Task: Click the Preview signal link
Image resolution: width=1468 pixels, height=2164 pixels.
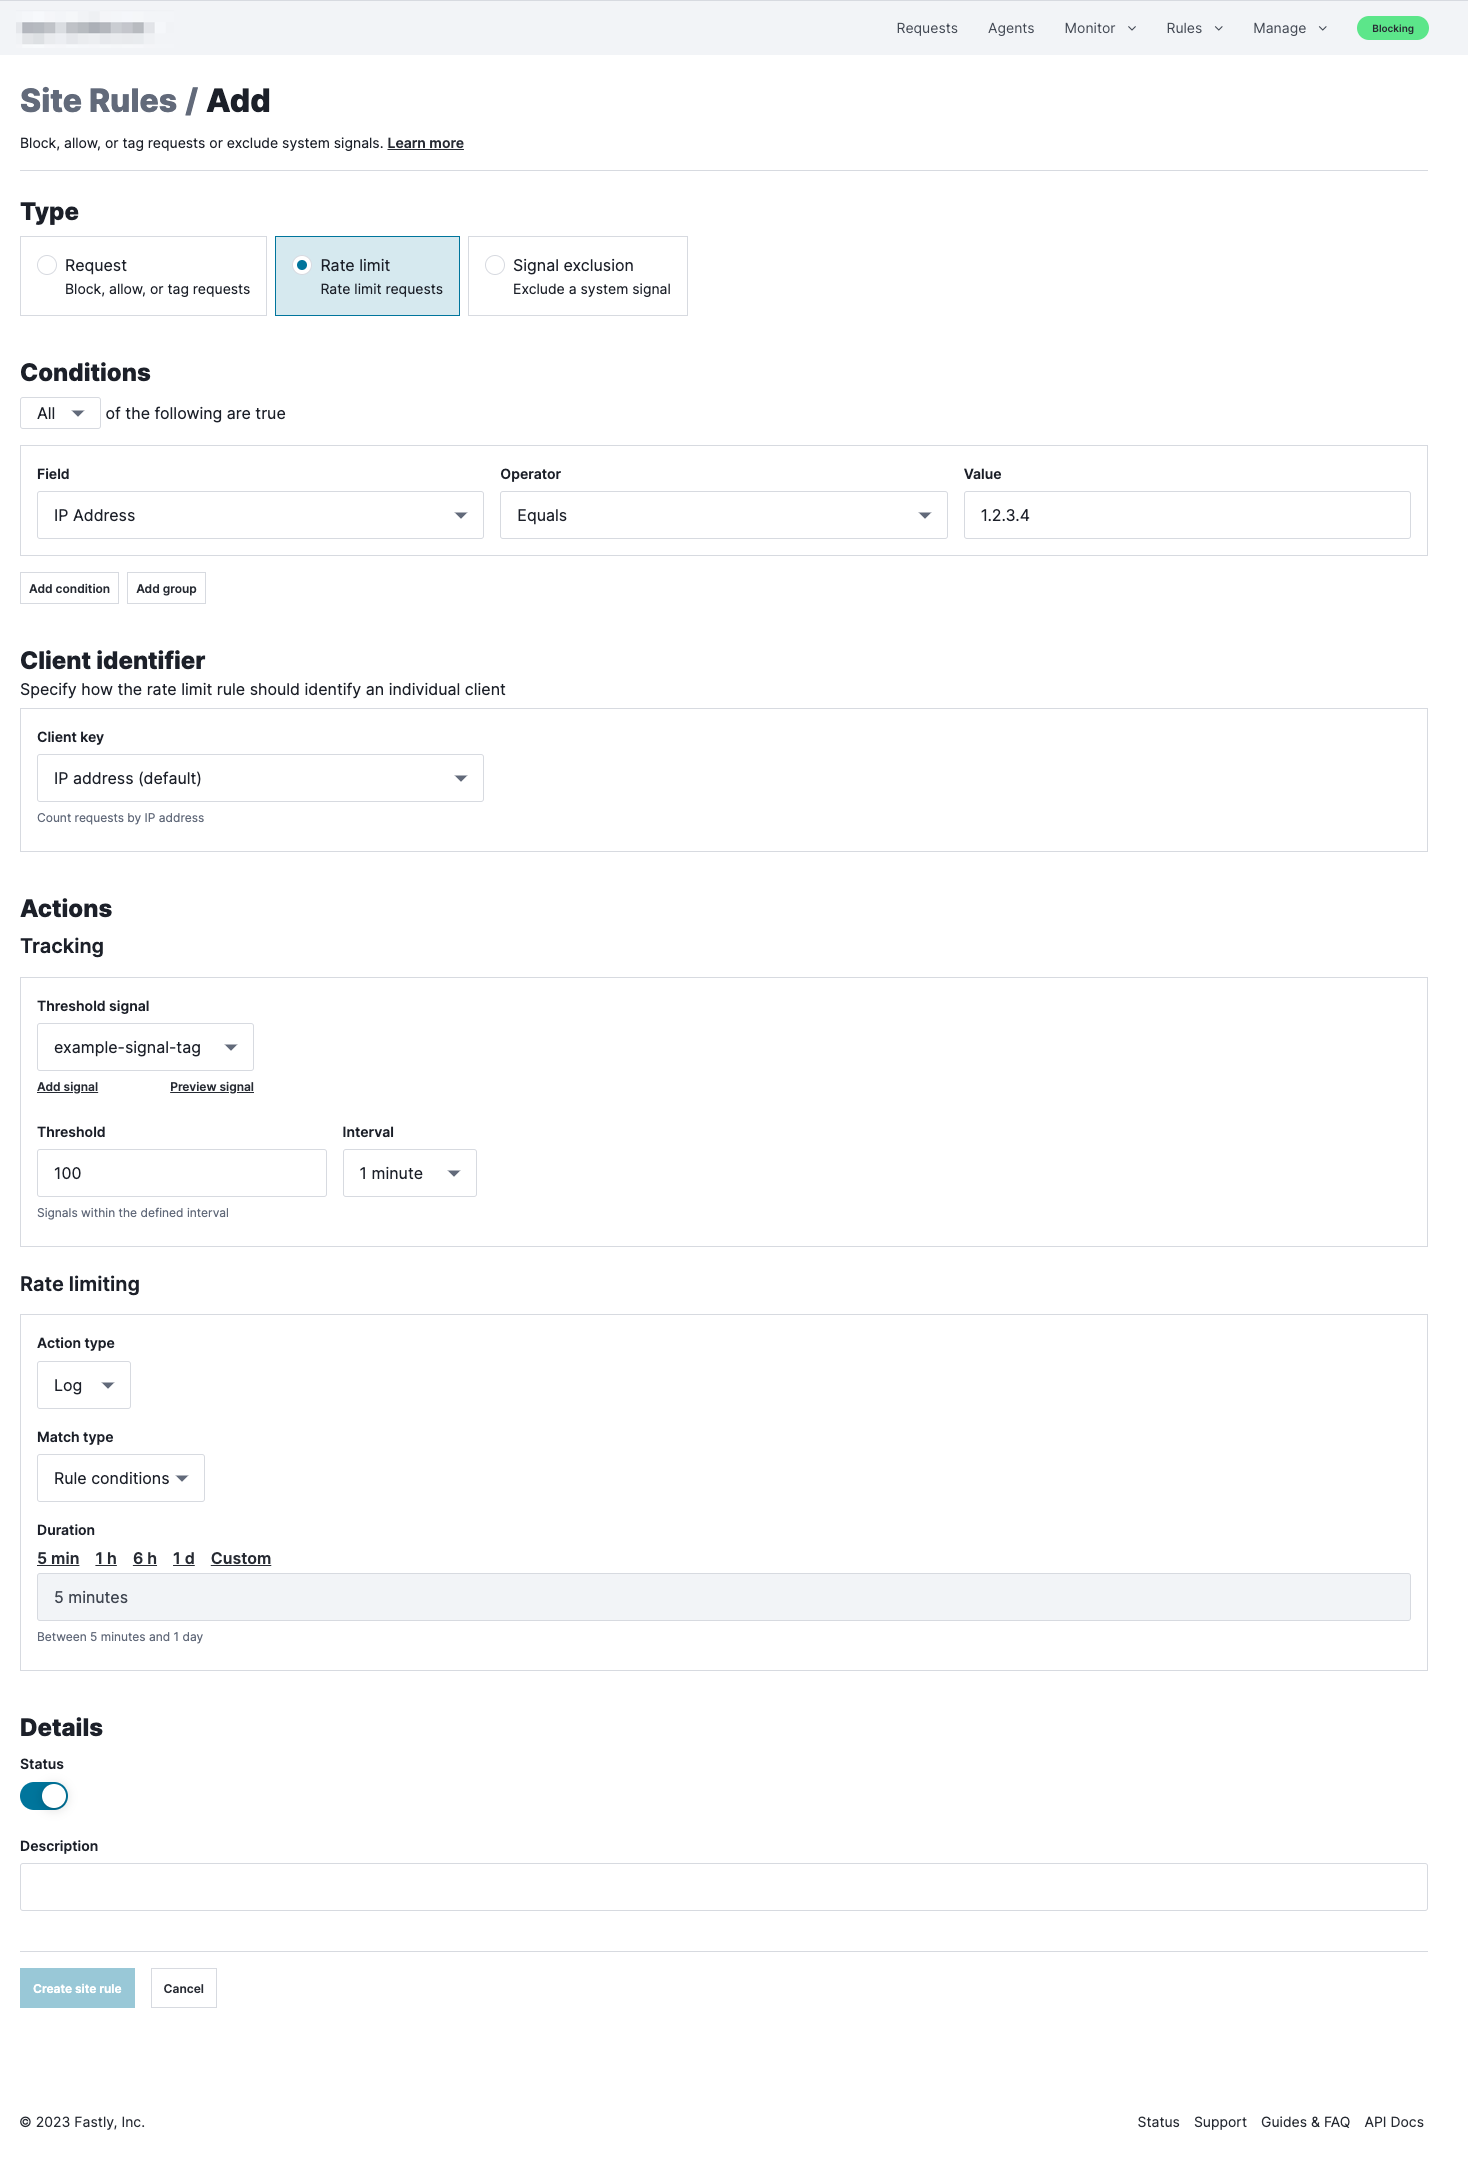Action: [x=212, y=1087]
